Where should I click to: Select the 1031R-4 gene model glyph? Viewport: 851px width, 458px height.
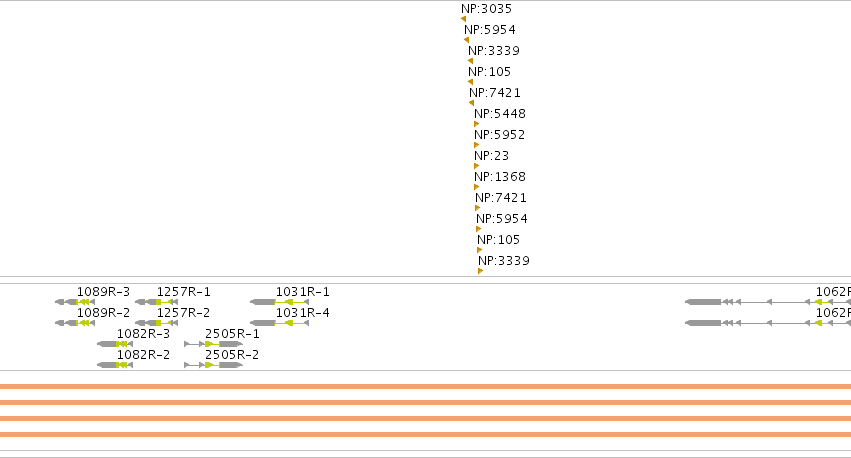[280, 323]
